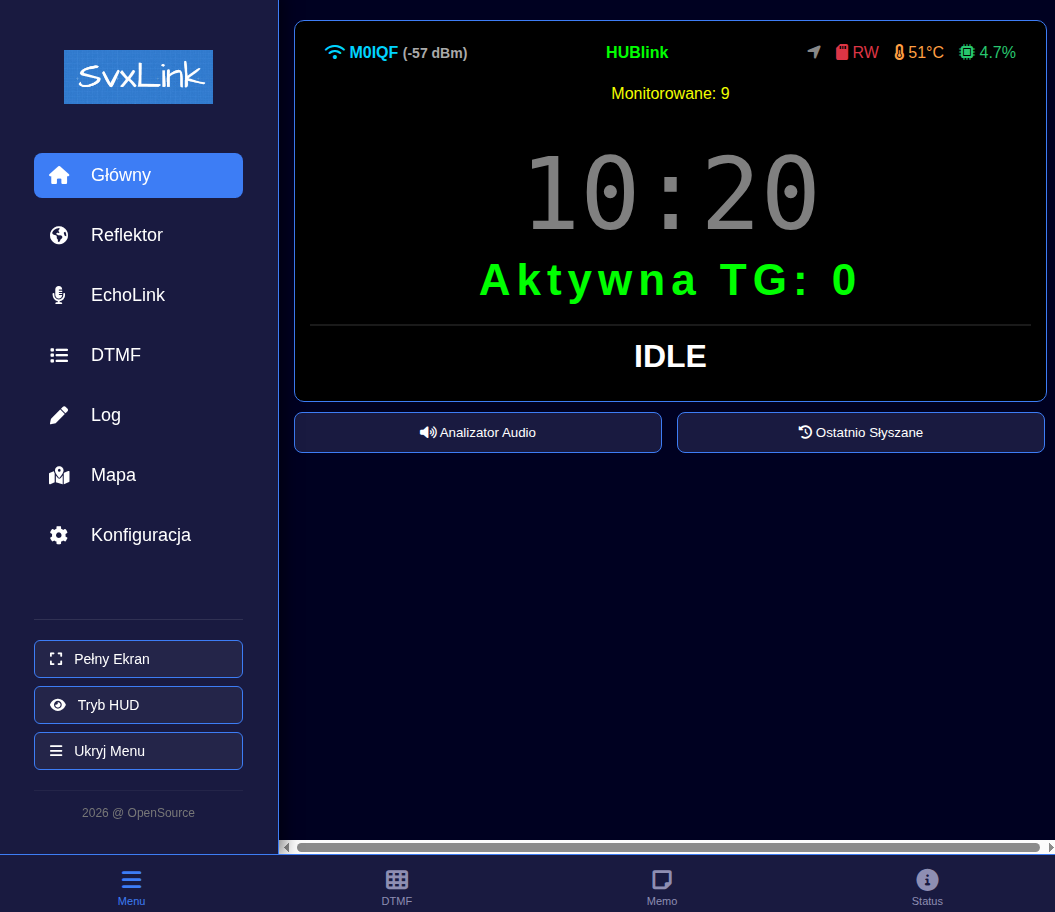Hide sidebar with Ukryj Menu
The image size is (1055, 912).
[138, 751]
